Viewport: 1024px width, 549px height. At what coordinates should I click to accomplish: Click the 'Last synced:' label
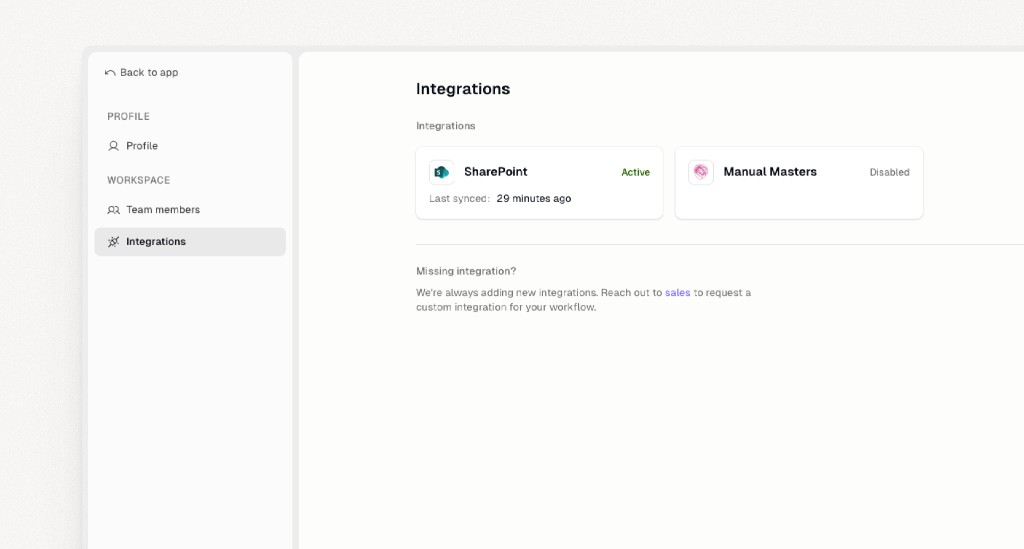pyautogui.click(x=459, y=198)
